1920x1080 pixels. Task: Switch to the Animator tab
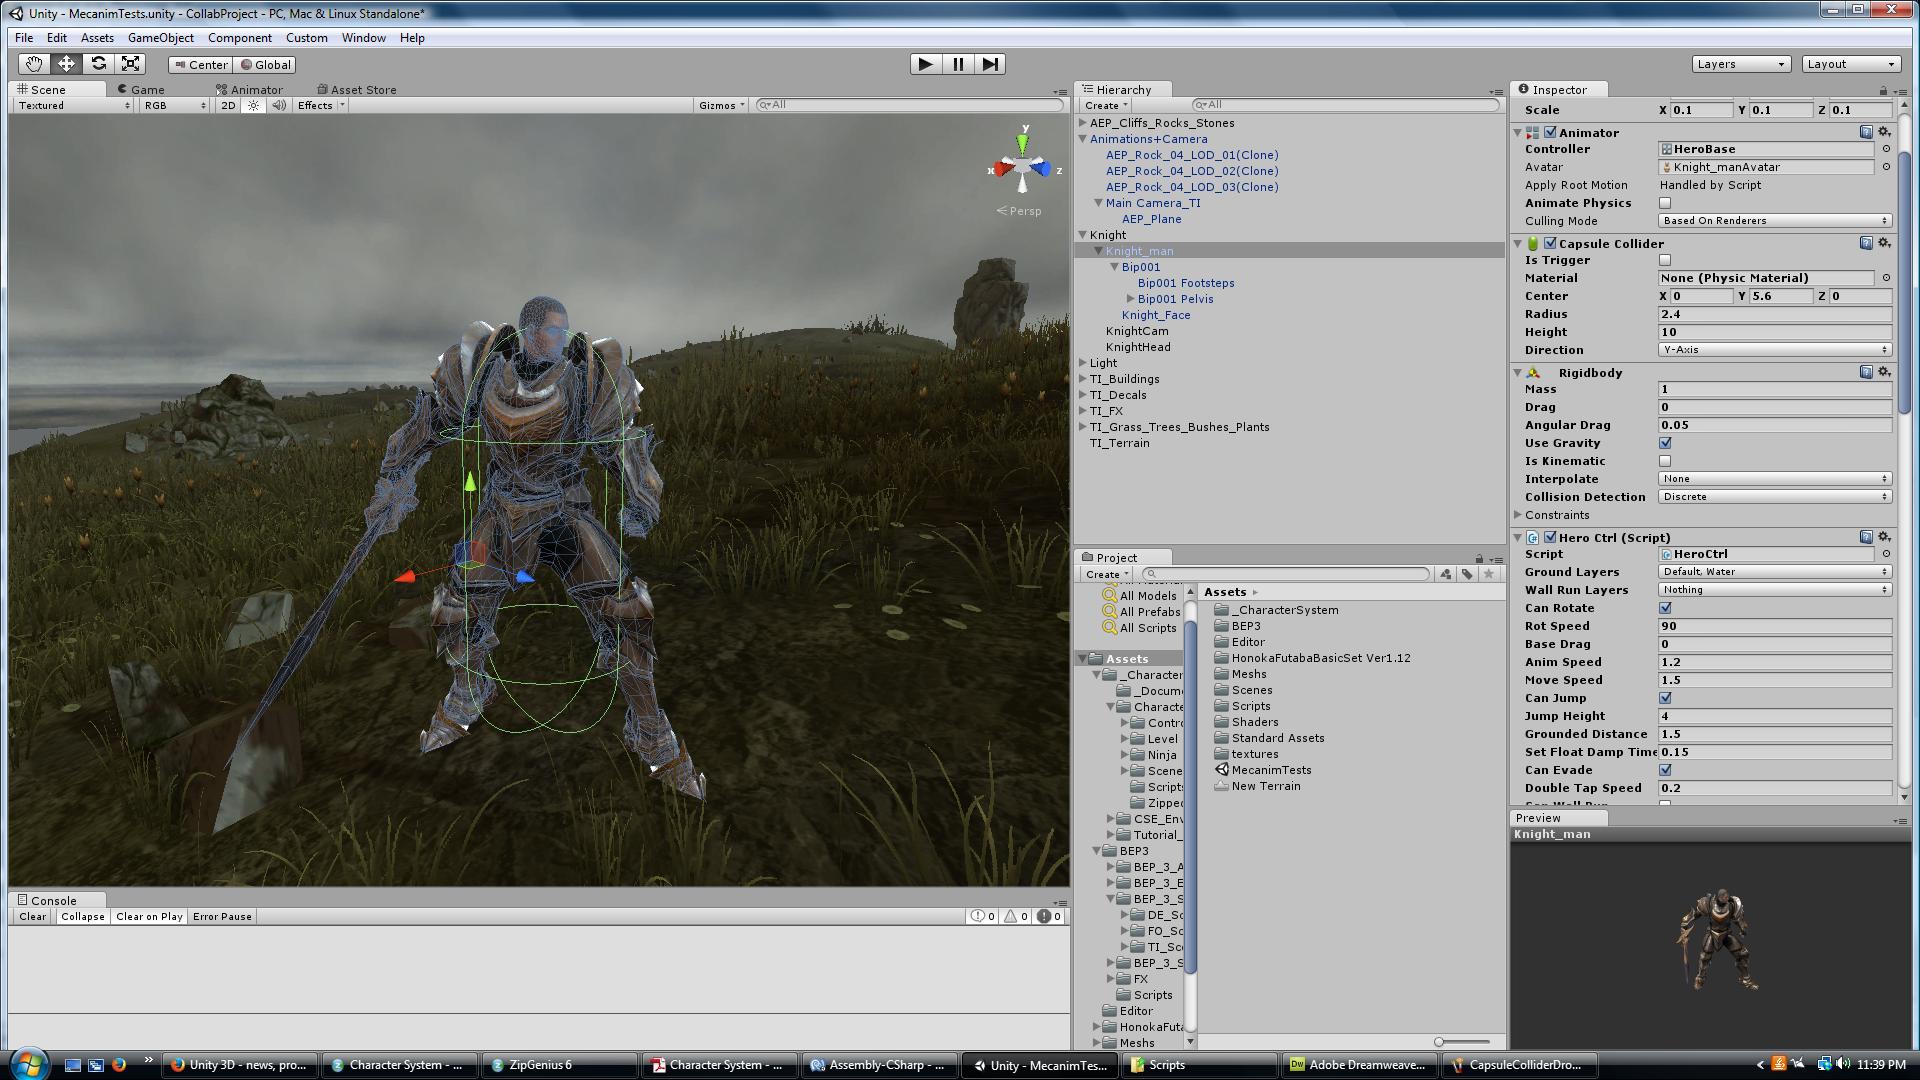[249, 89]
